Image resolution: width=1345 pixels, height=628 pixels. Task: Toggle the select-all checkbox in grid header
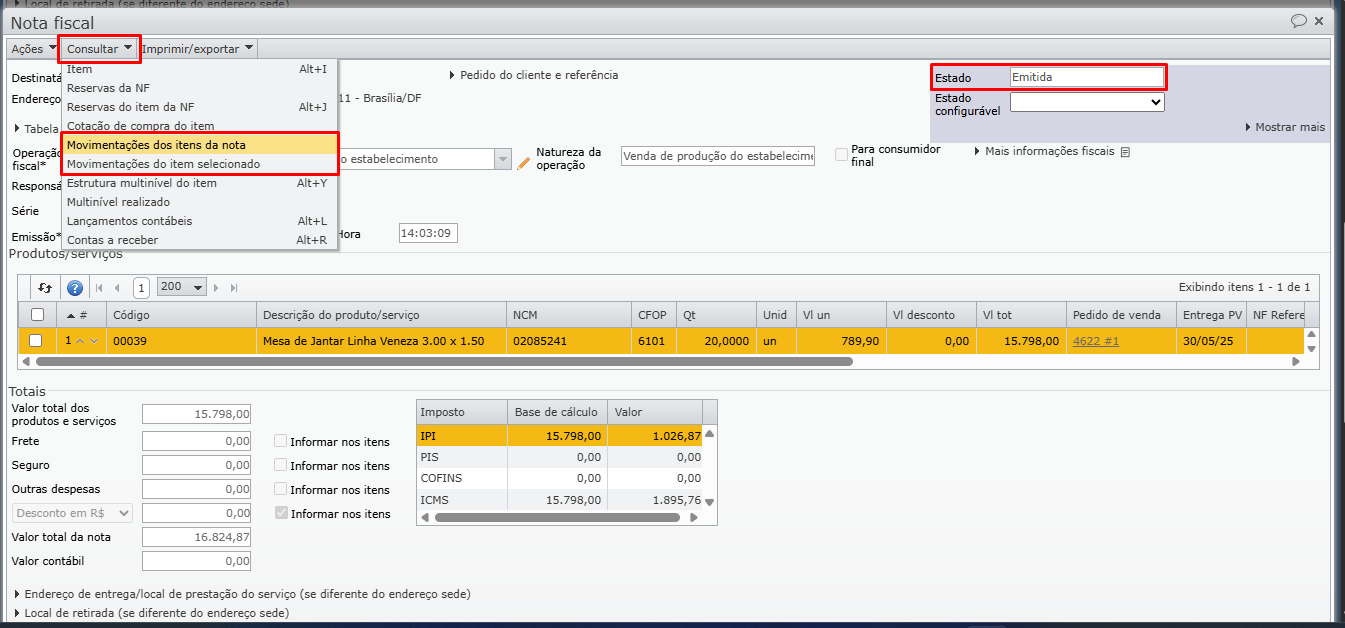point(37,315)
